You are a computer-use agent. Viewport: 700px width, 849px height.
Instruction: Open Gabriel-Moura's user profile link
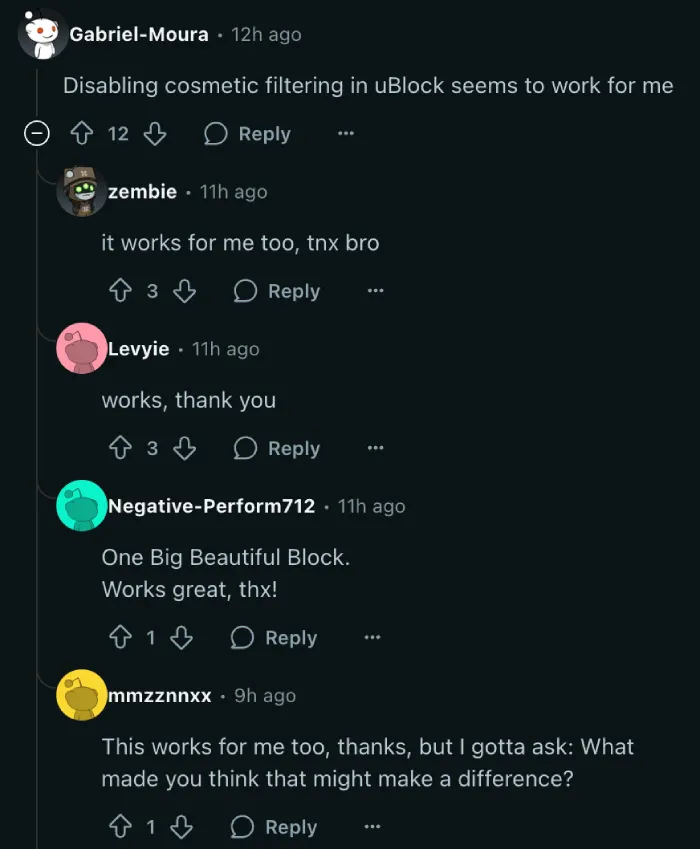point(139,34)
